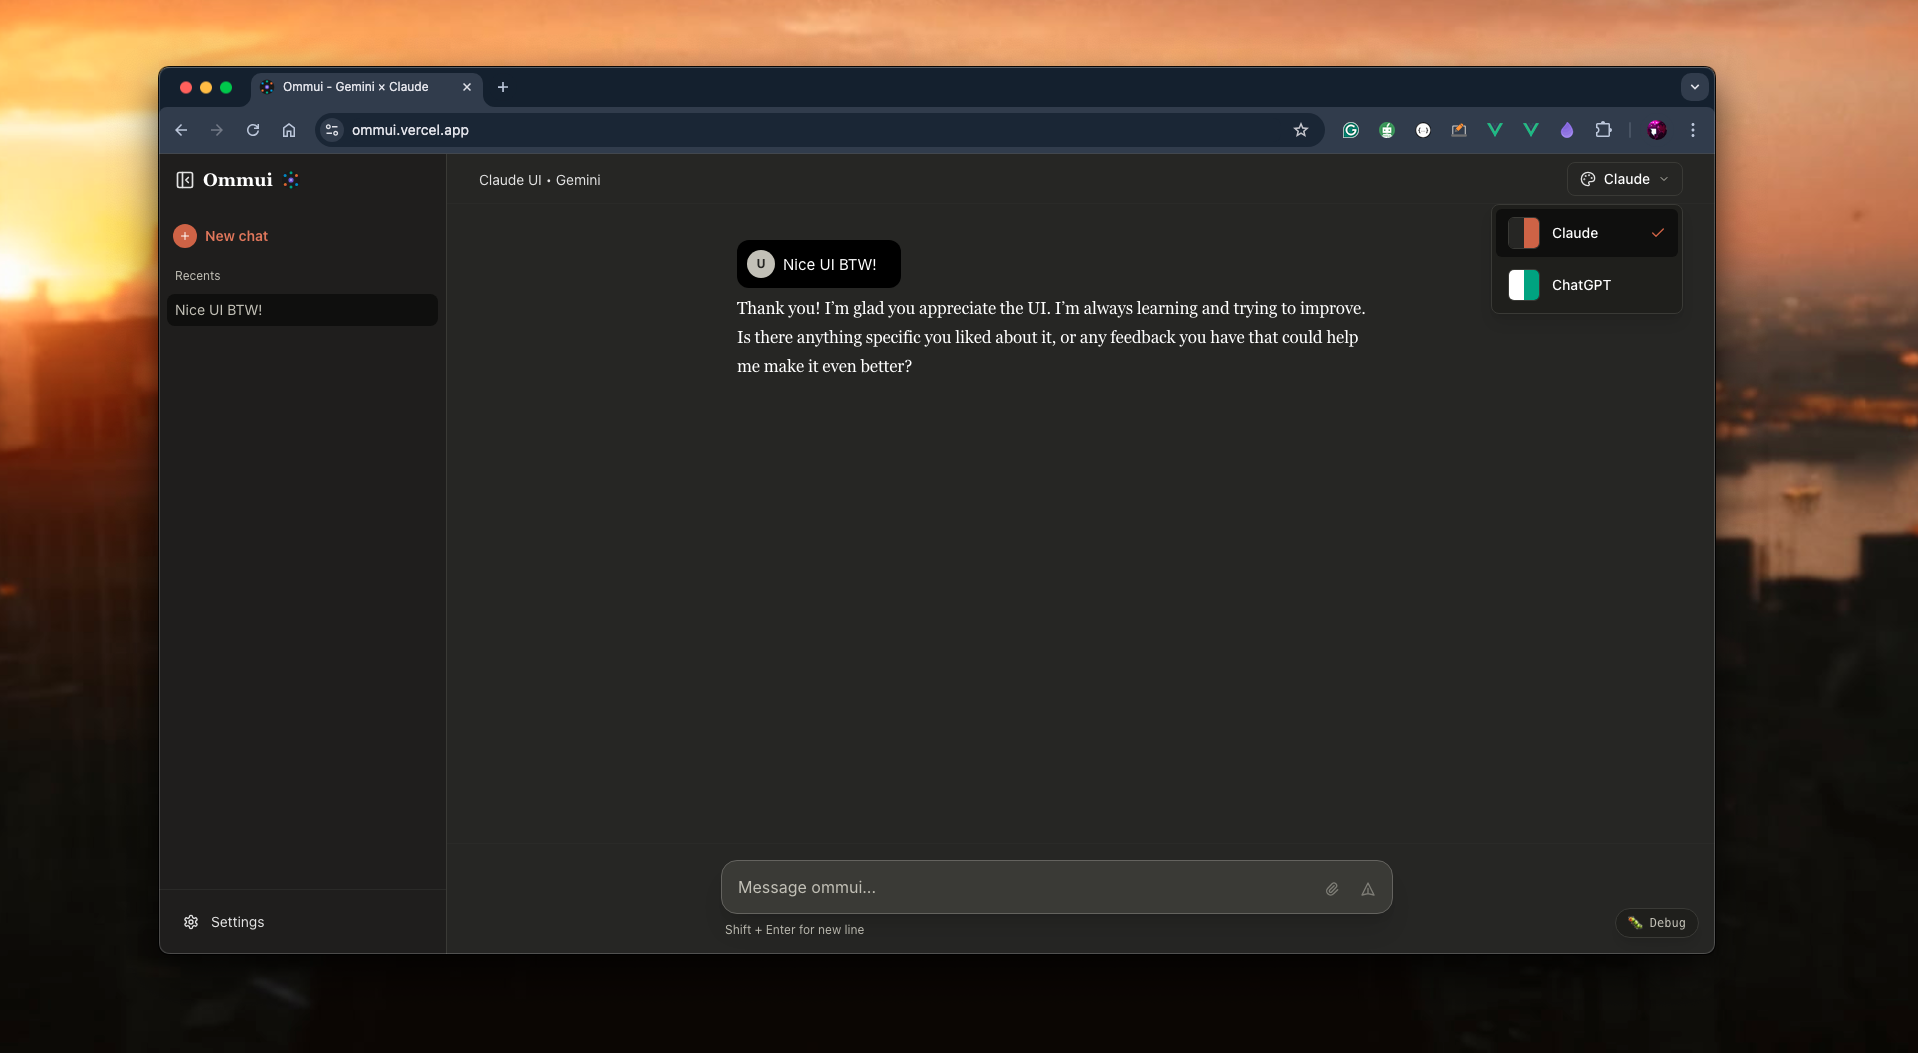The image size is (1918, 1053).
Task: Start a New chat
Action: point(221,236)
